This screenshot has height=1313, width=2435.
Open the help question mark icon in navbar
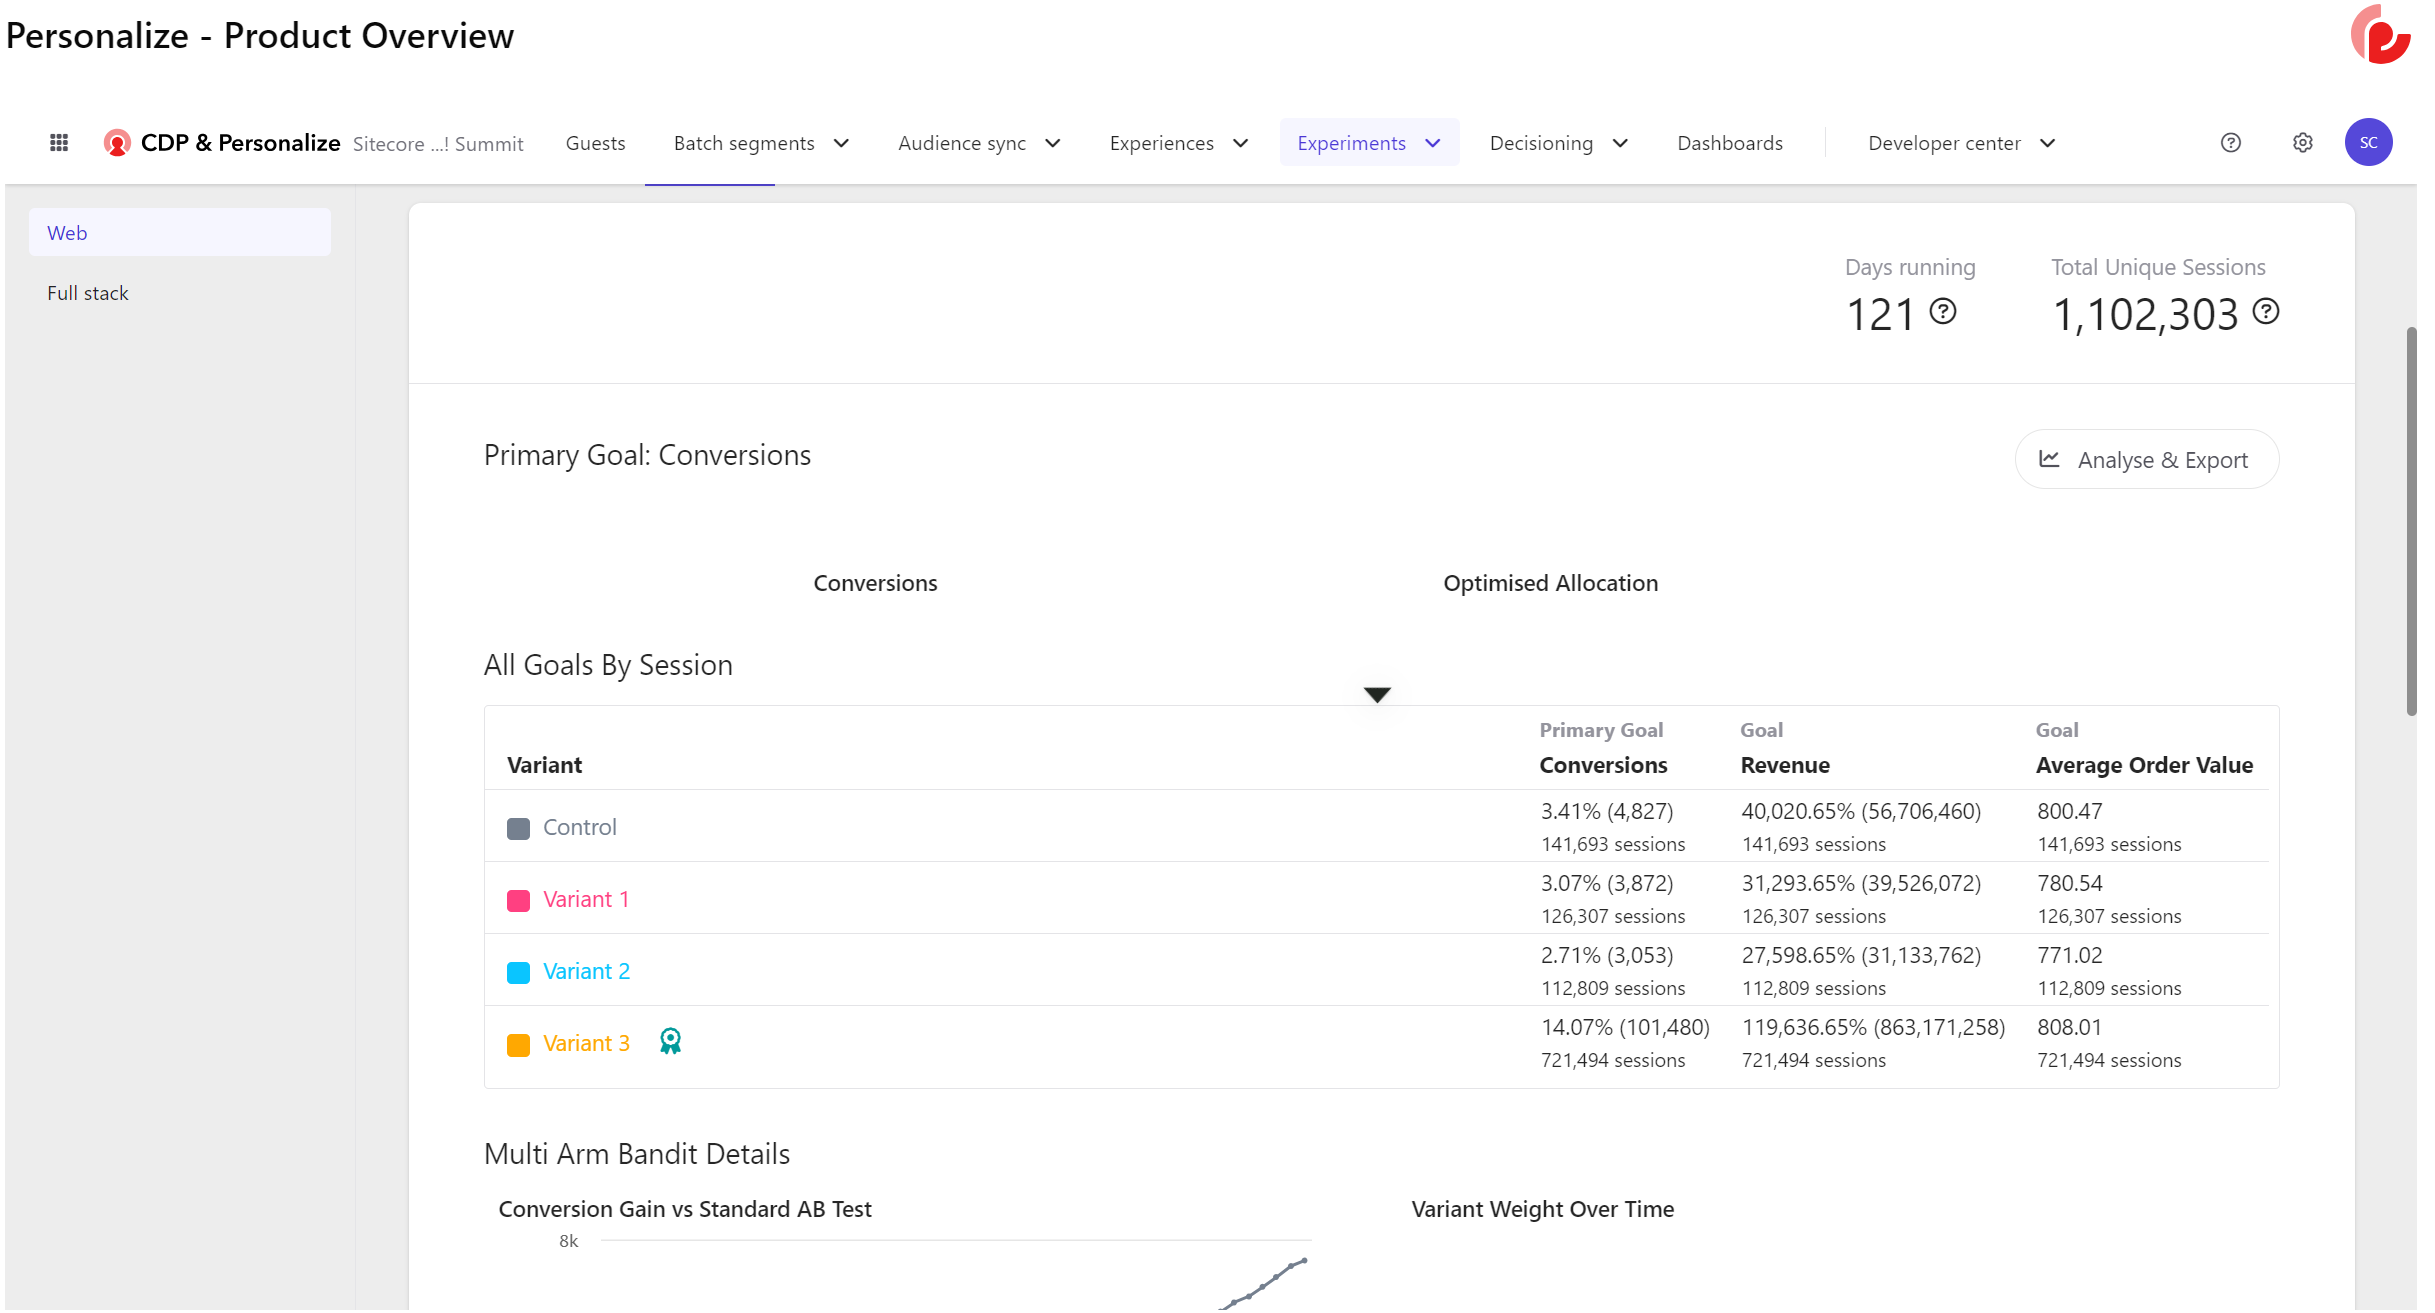2230,143
